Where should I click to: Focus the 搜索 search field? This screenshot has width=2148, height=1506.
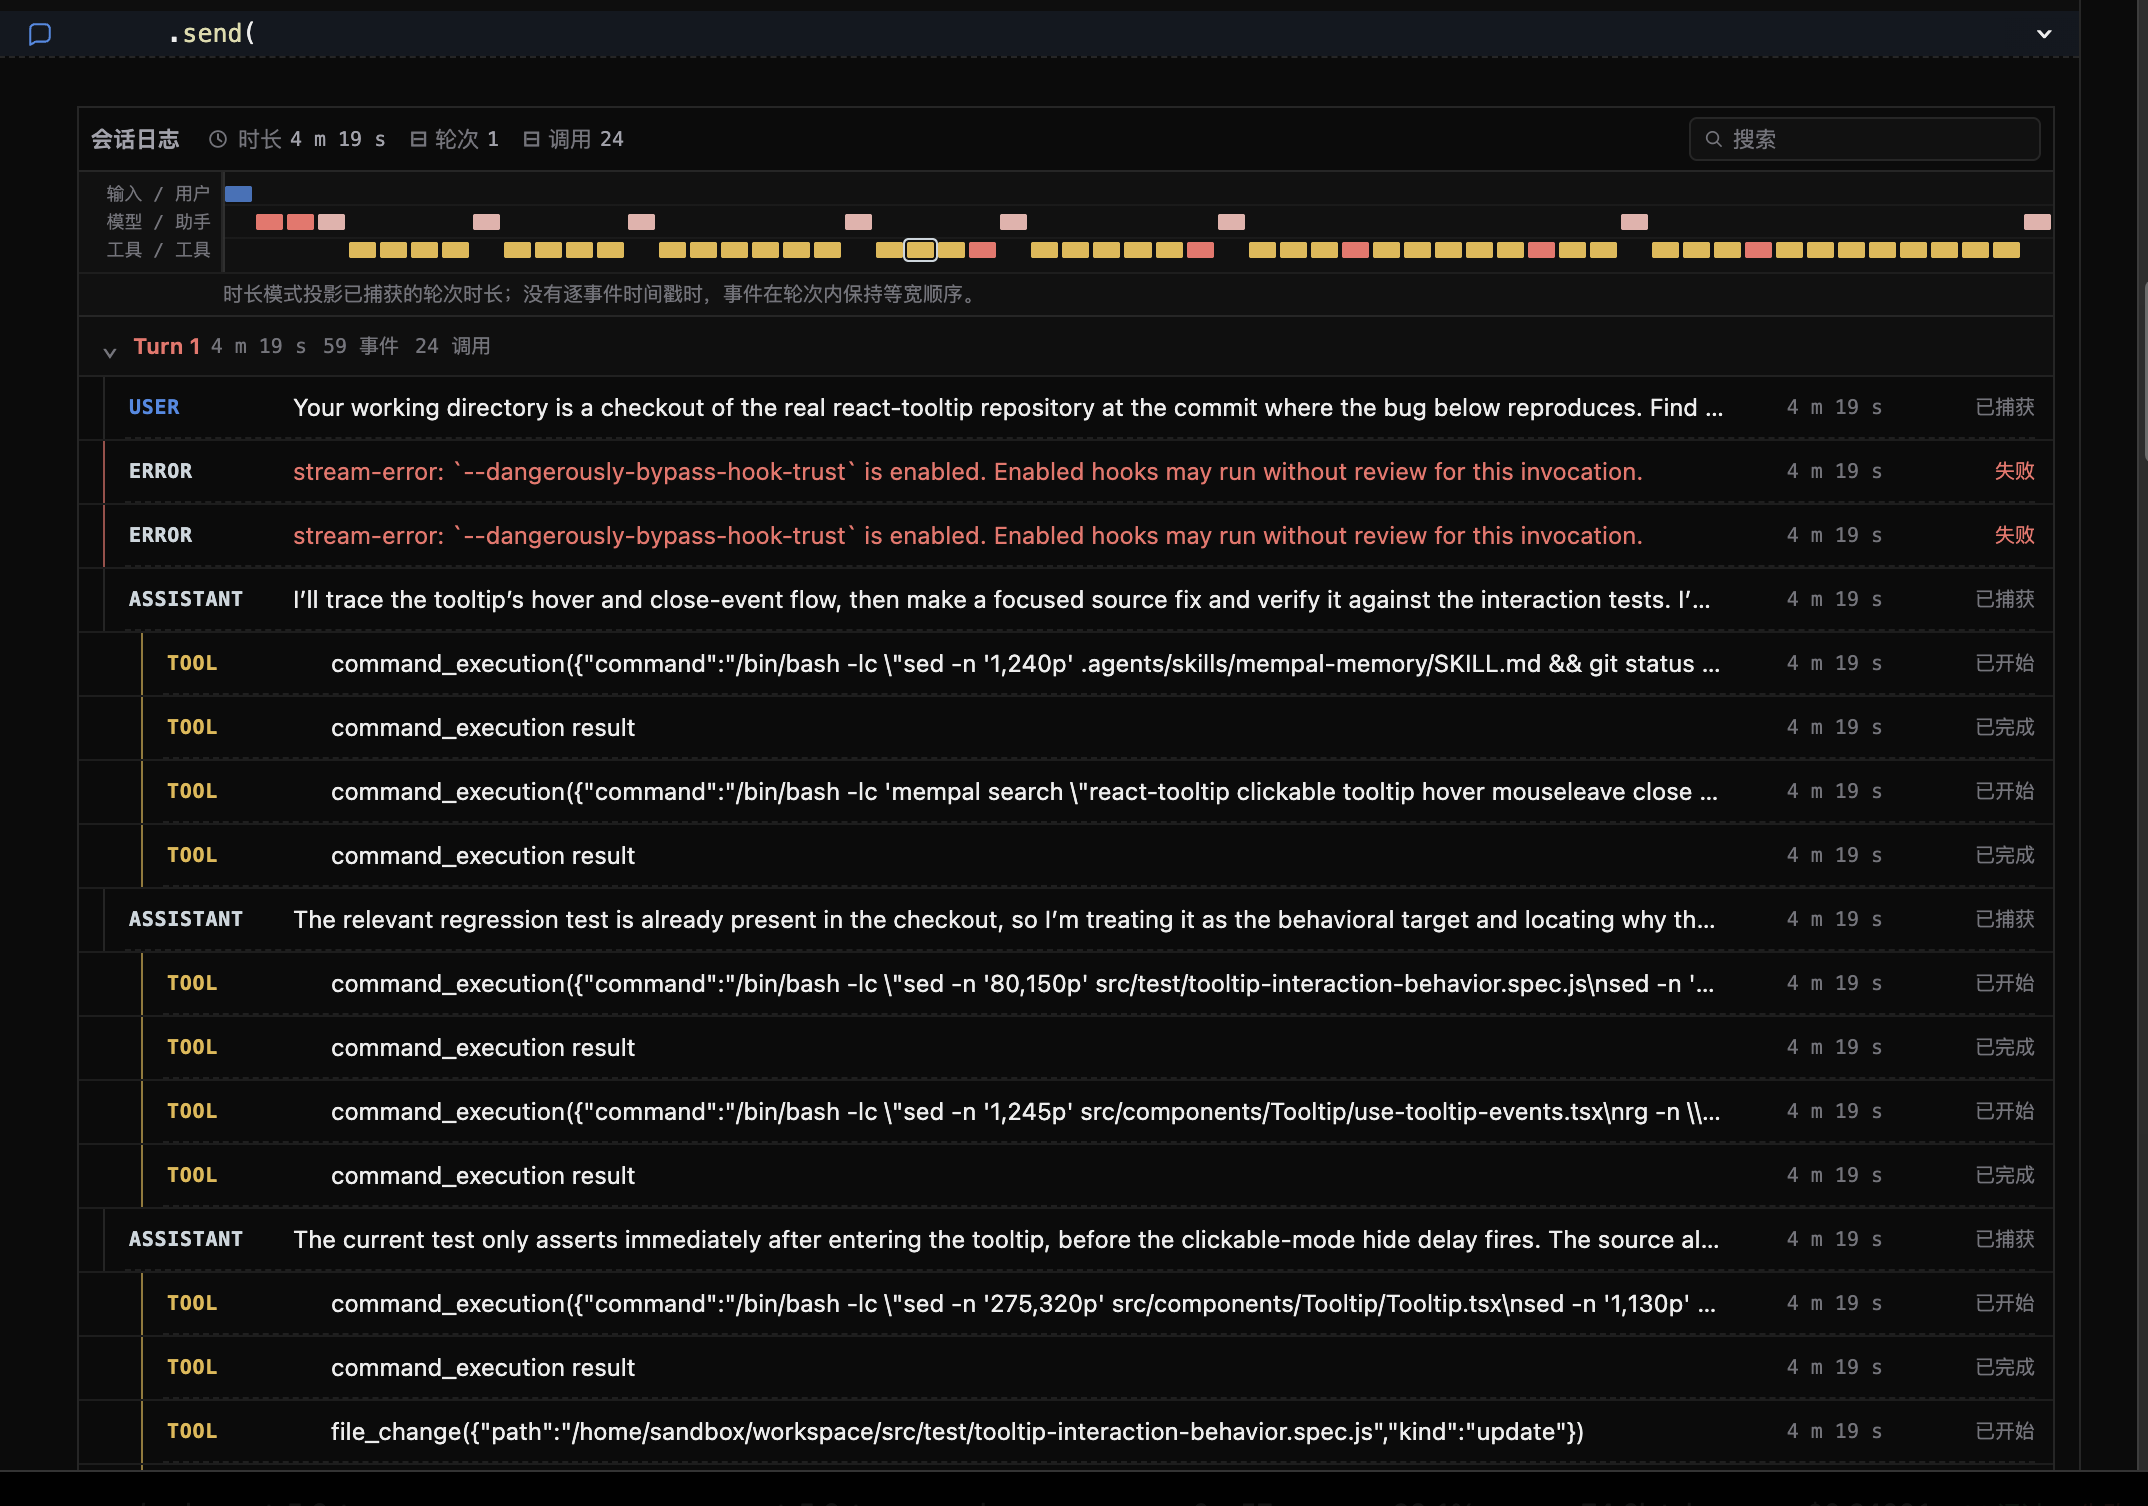1864,139
